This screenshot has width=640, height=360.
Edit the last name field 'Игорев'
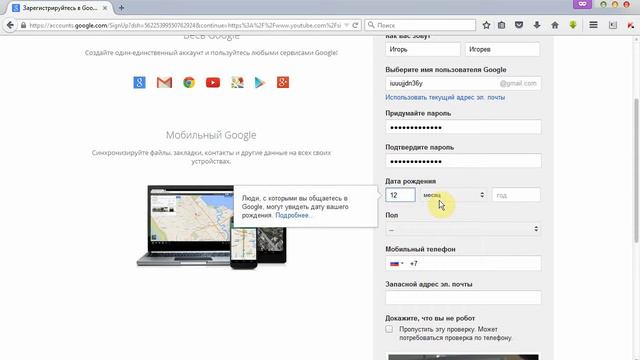[502, 49]
